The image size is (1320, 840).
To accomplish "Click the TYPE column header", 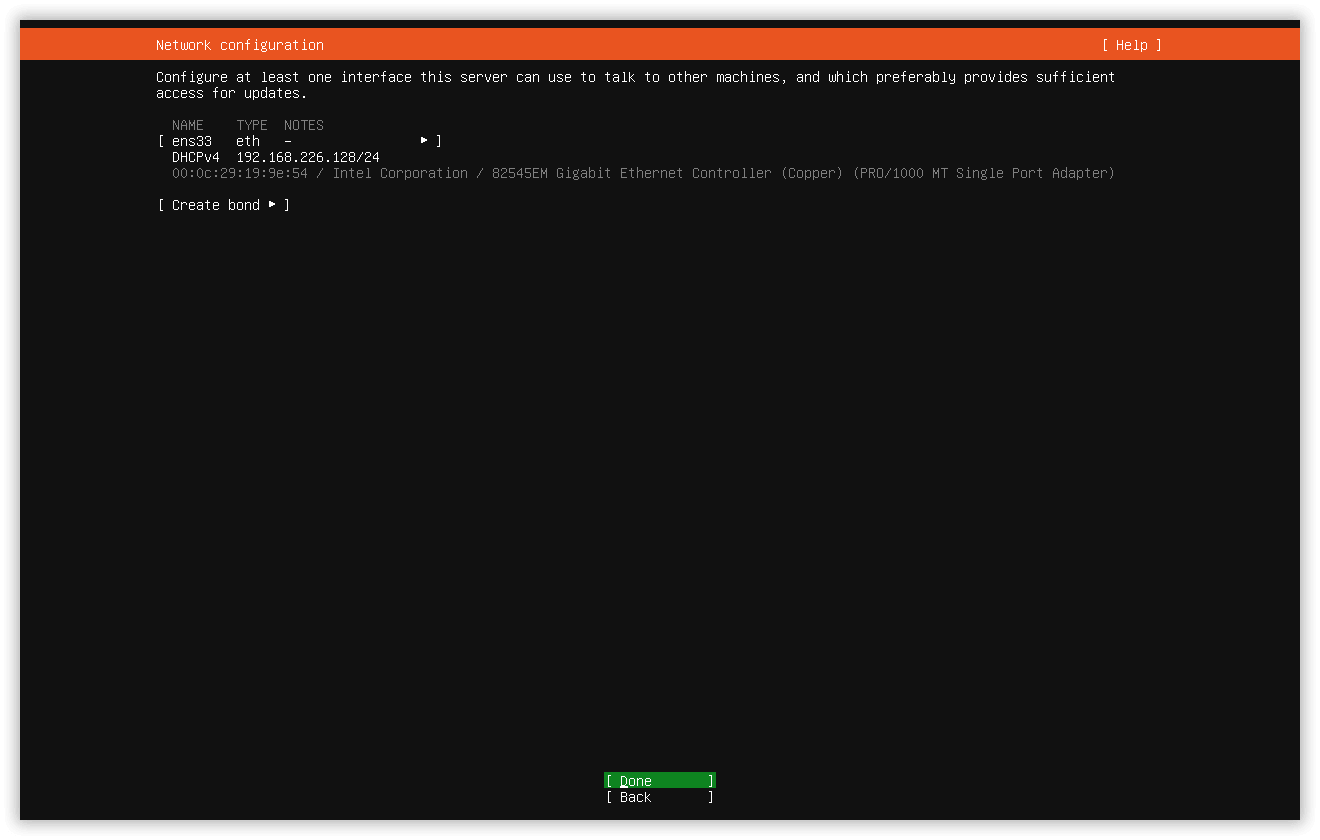I will 252,125.
